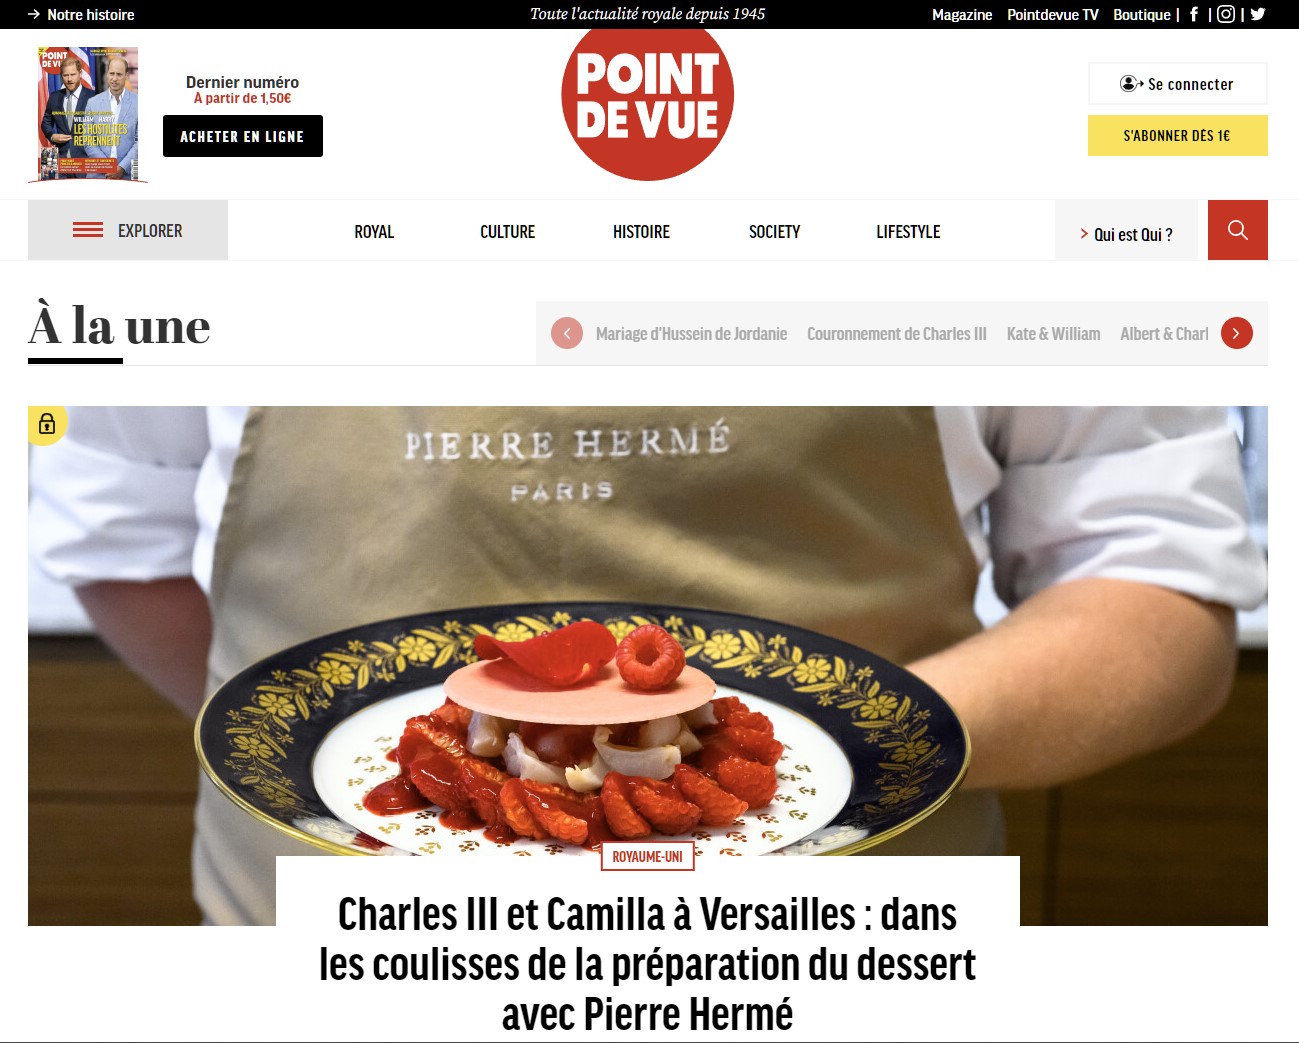The width and height of the screenshot is (1299, 1043).
Task: Show next topics with right arrow
Action: tap(1237, 334)
